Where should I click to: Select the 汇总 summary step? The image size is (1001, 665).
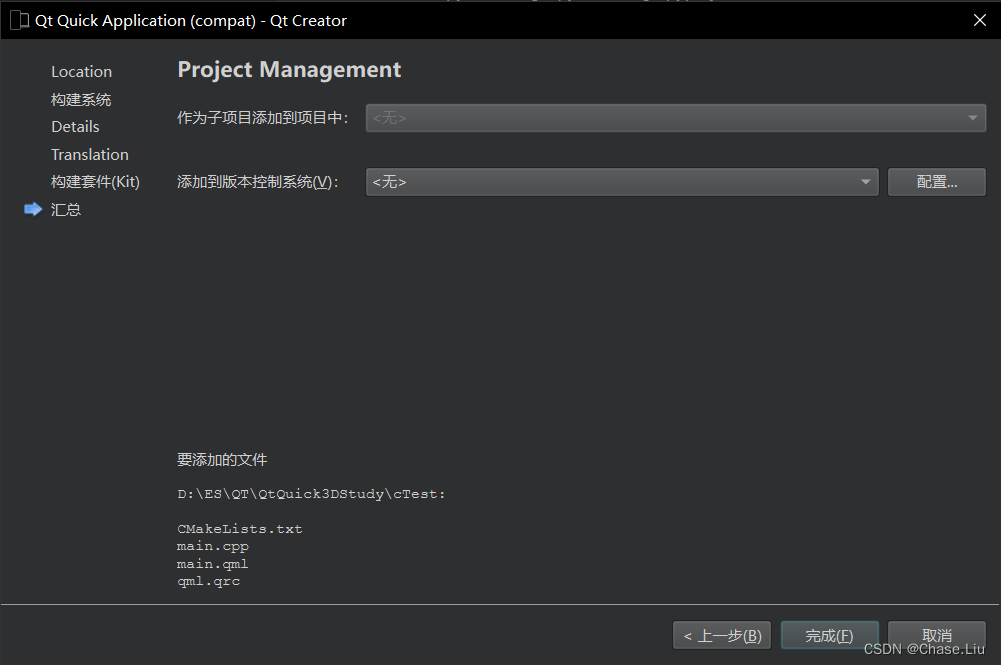65,209
